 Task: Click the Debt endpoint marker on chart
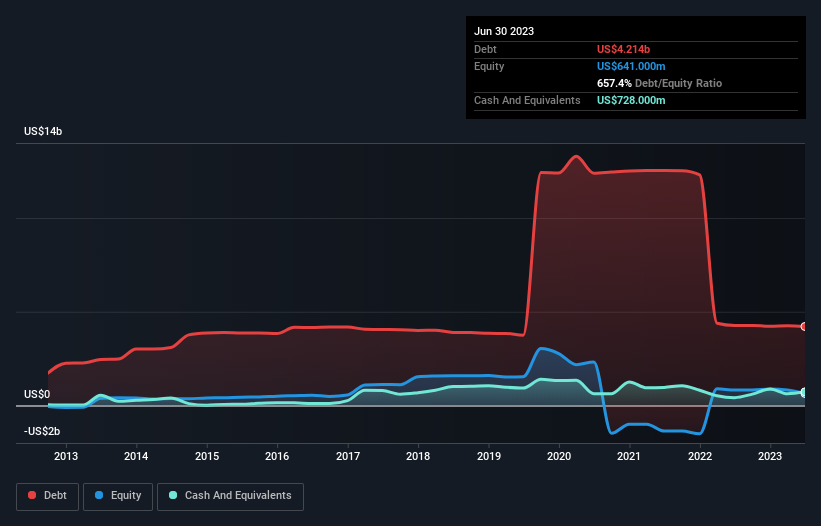click(804, 327)
